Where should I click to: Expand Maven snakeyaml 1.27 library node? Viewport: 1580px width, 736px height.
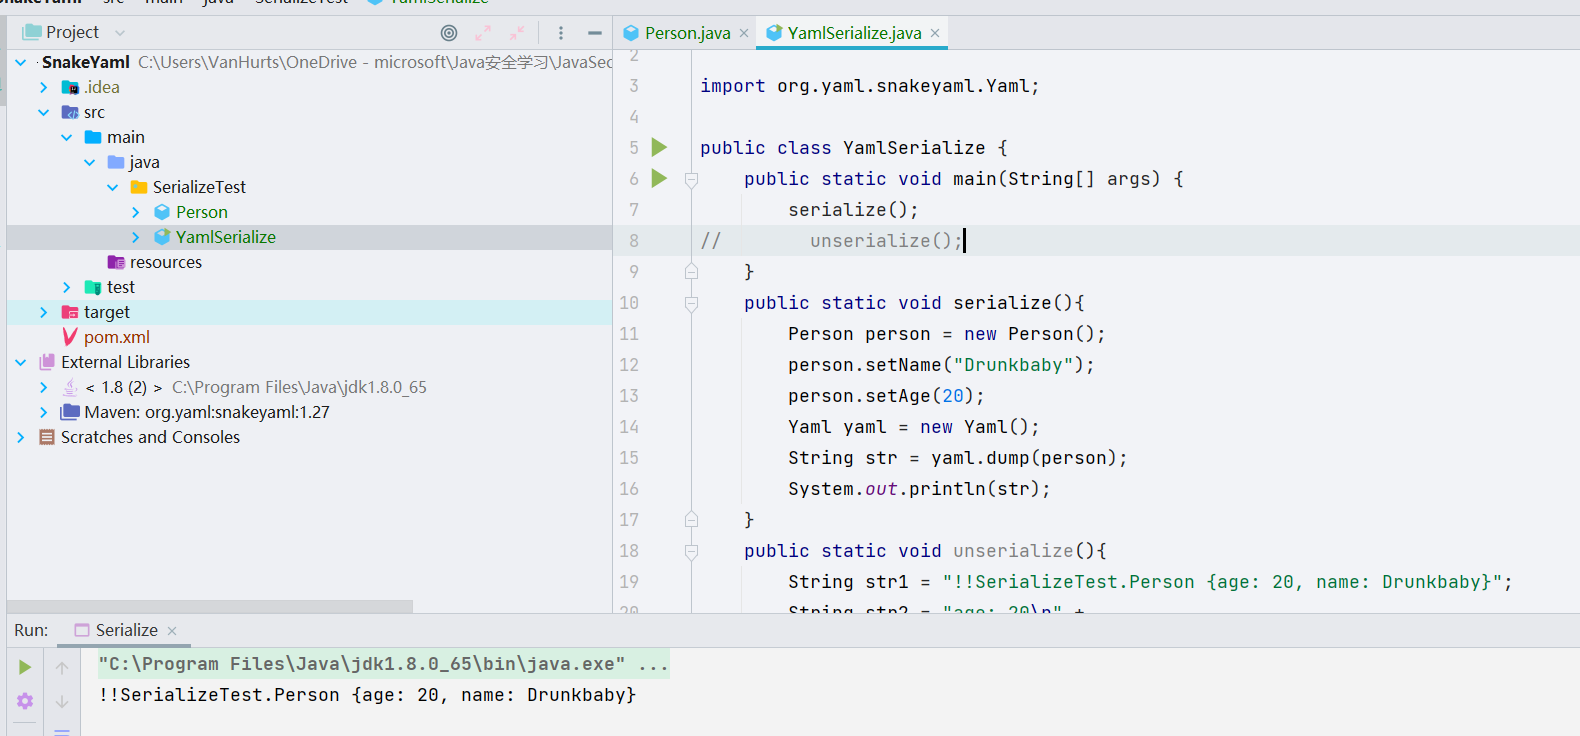pyautogui.click(x=43, y=412)
